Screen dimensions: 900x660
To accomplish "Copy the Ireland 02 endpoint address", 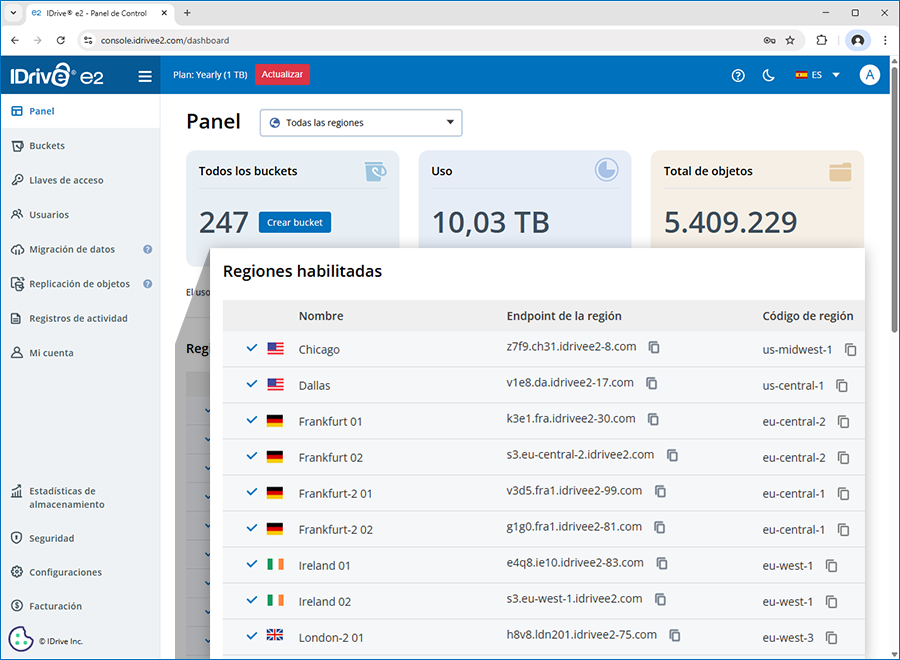I will (x=660, y=600).
